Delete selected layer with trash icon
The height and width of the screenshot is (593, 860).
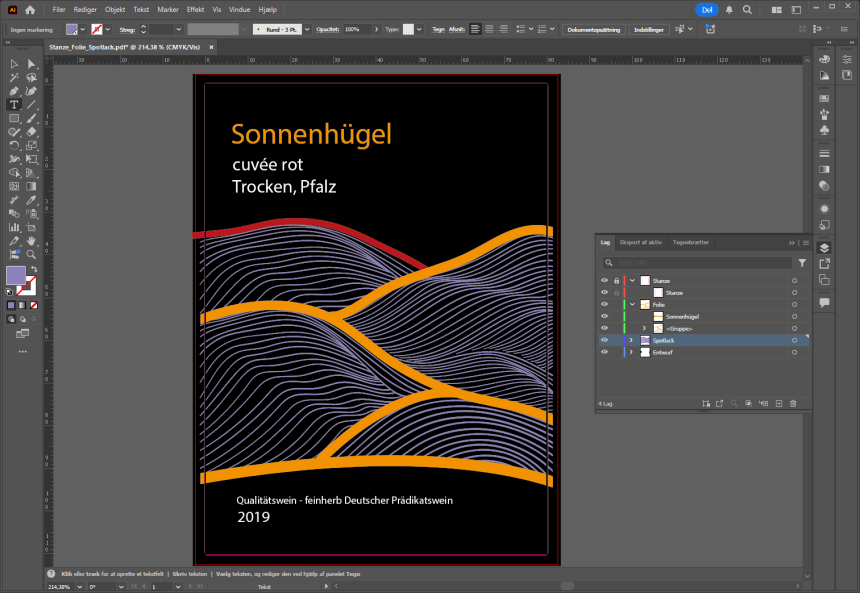[793, 404]
